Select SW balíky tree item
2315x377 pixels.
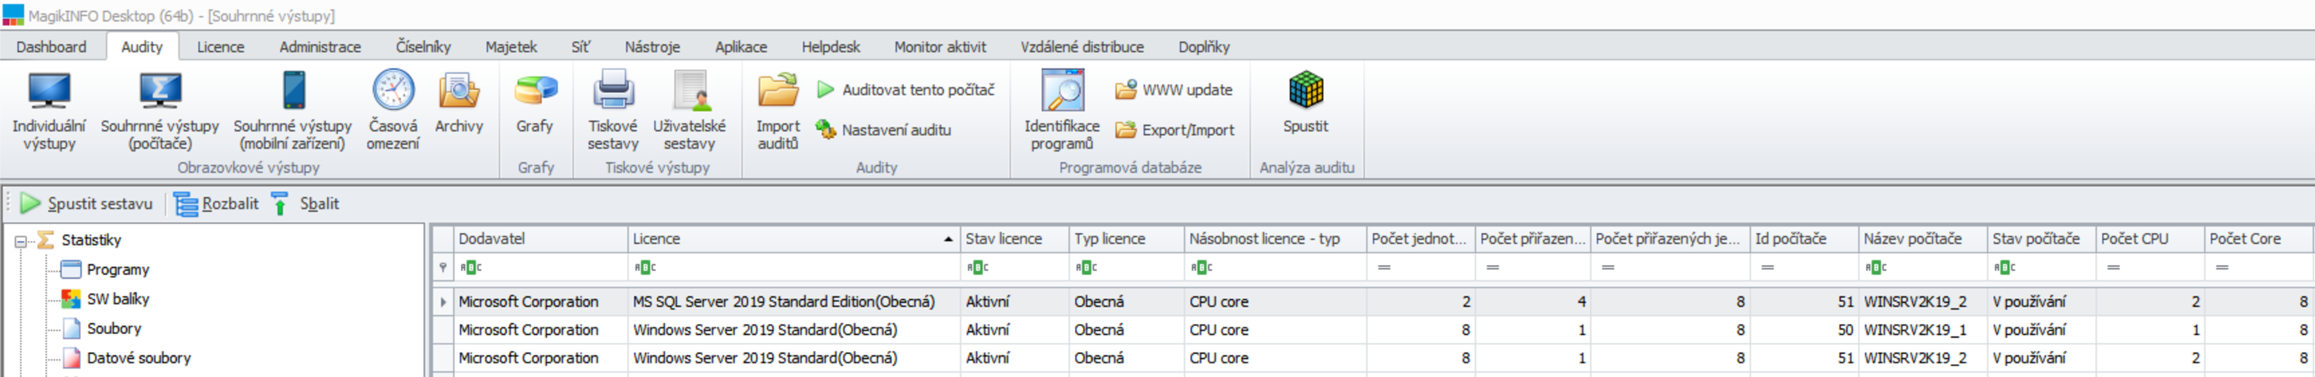(x=117, y=299)
